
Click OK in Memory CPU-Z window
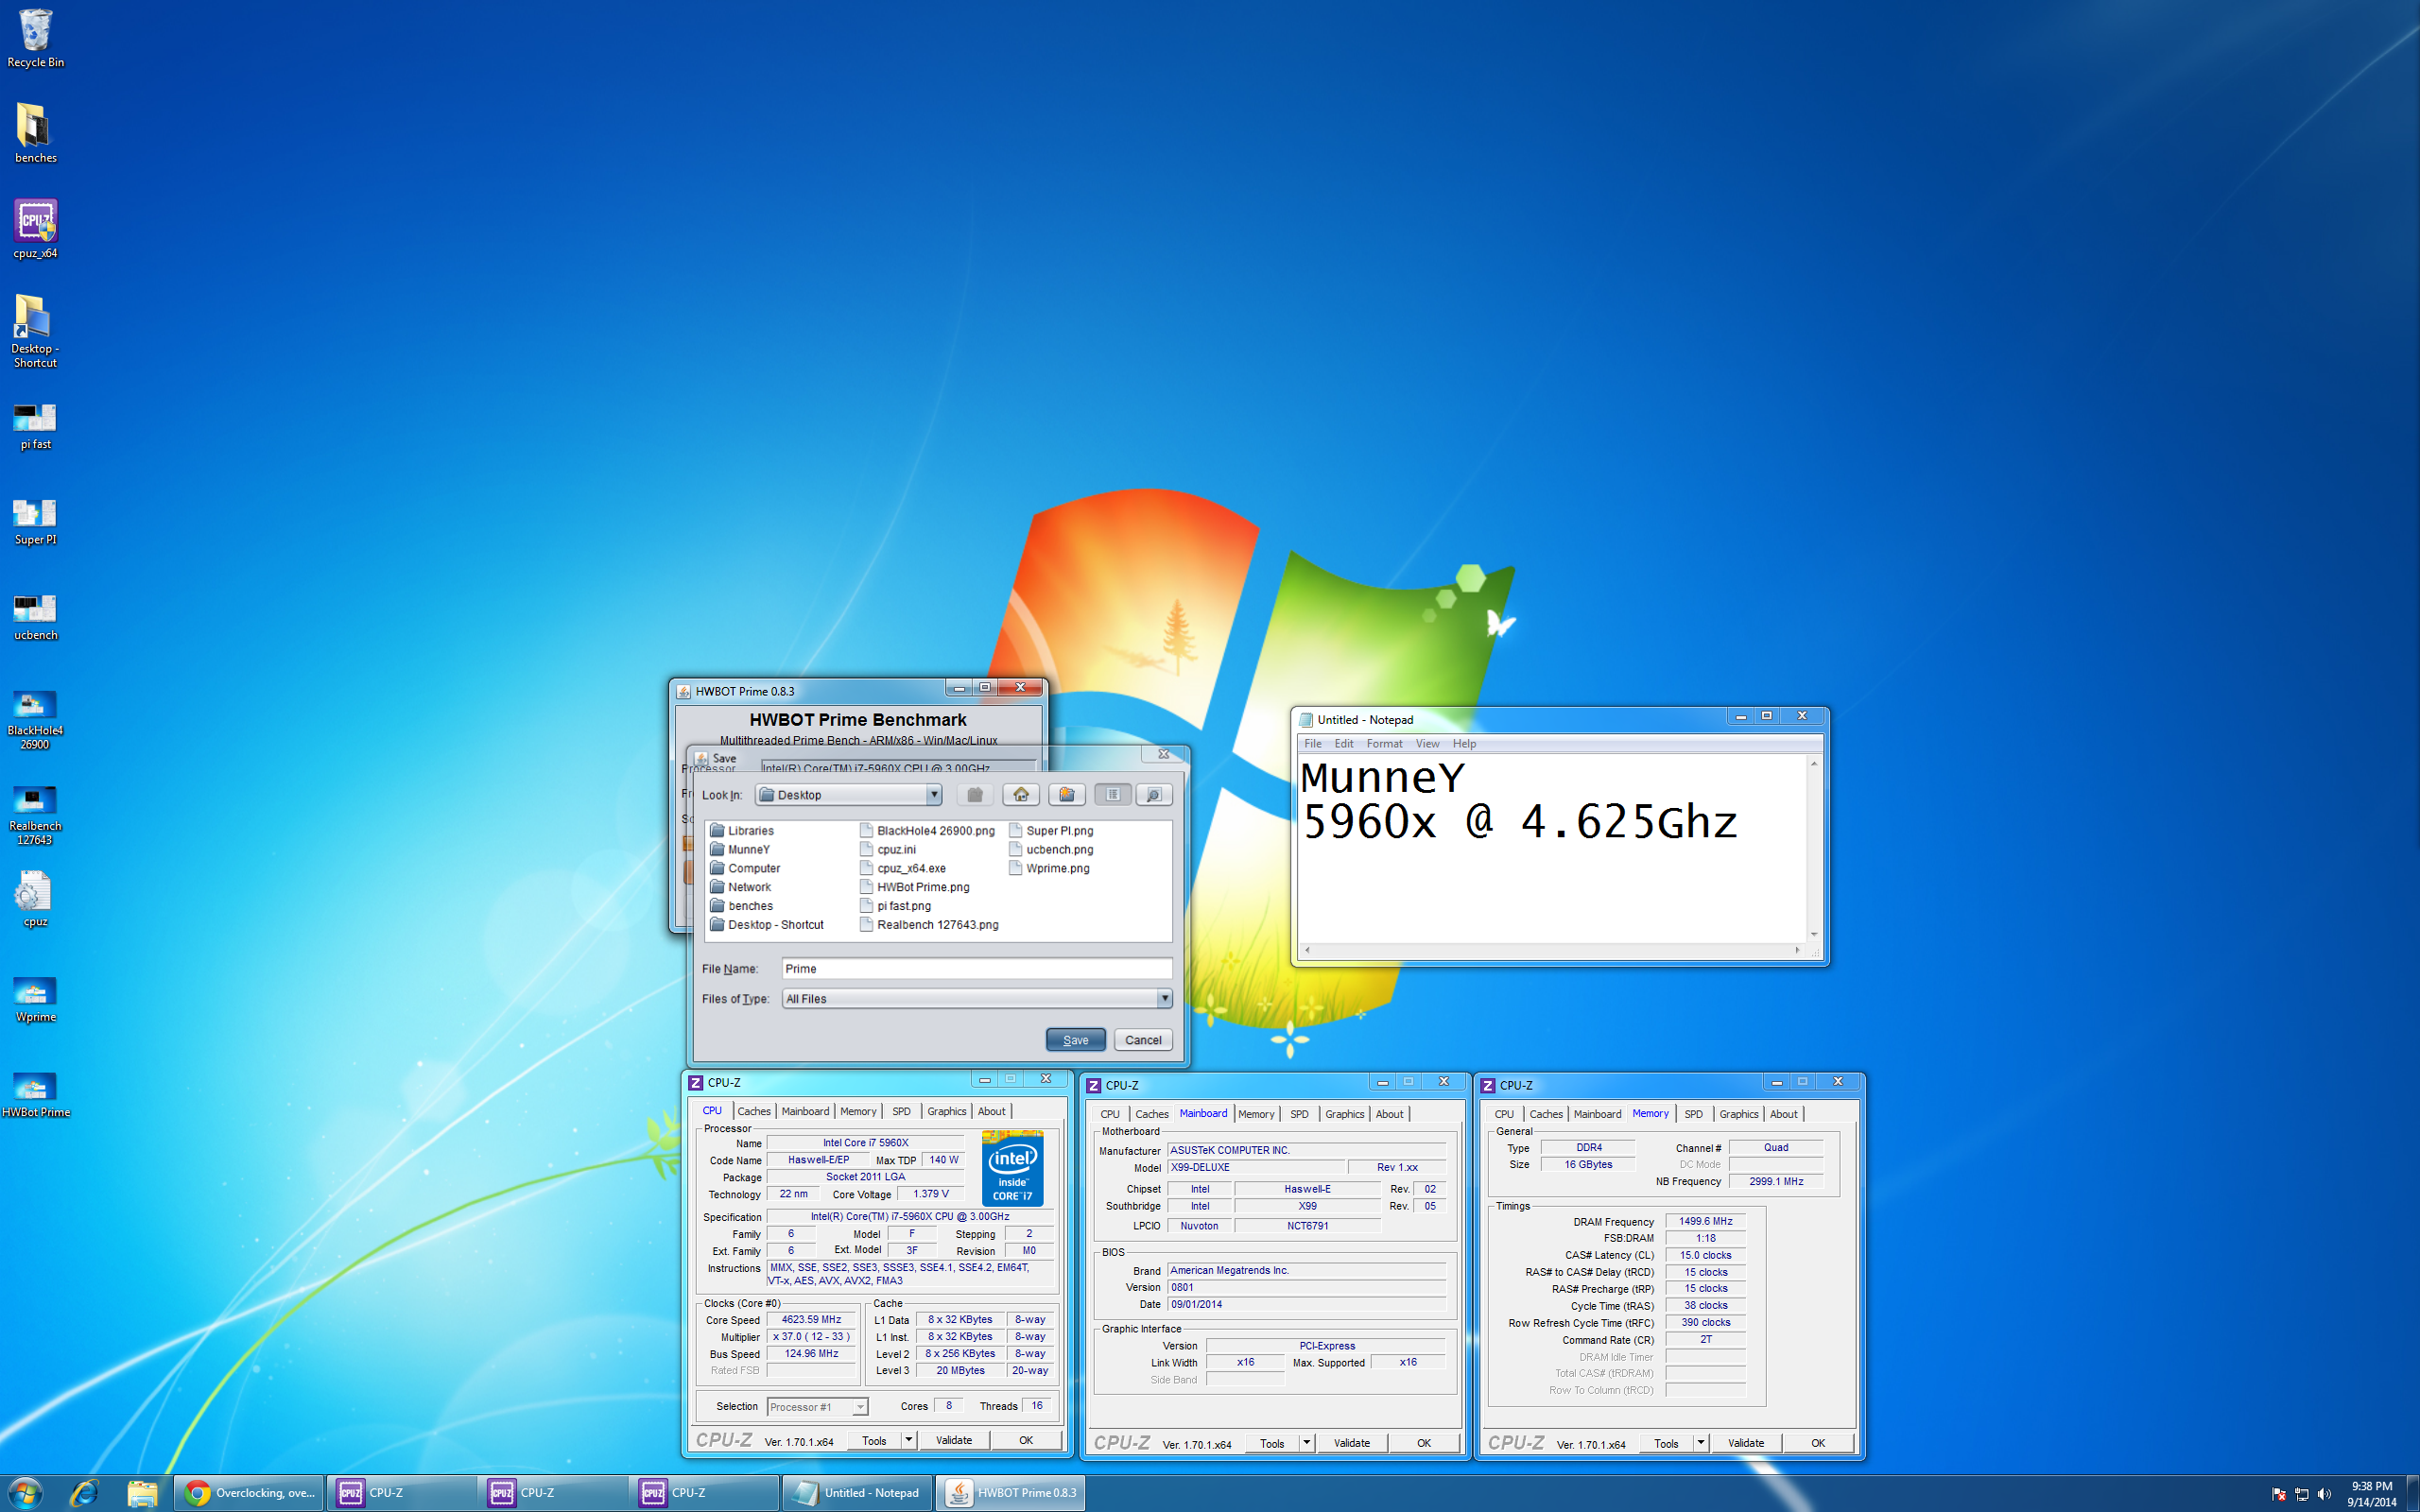[x=1817, y=1442]
